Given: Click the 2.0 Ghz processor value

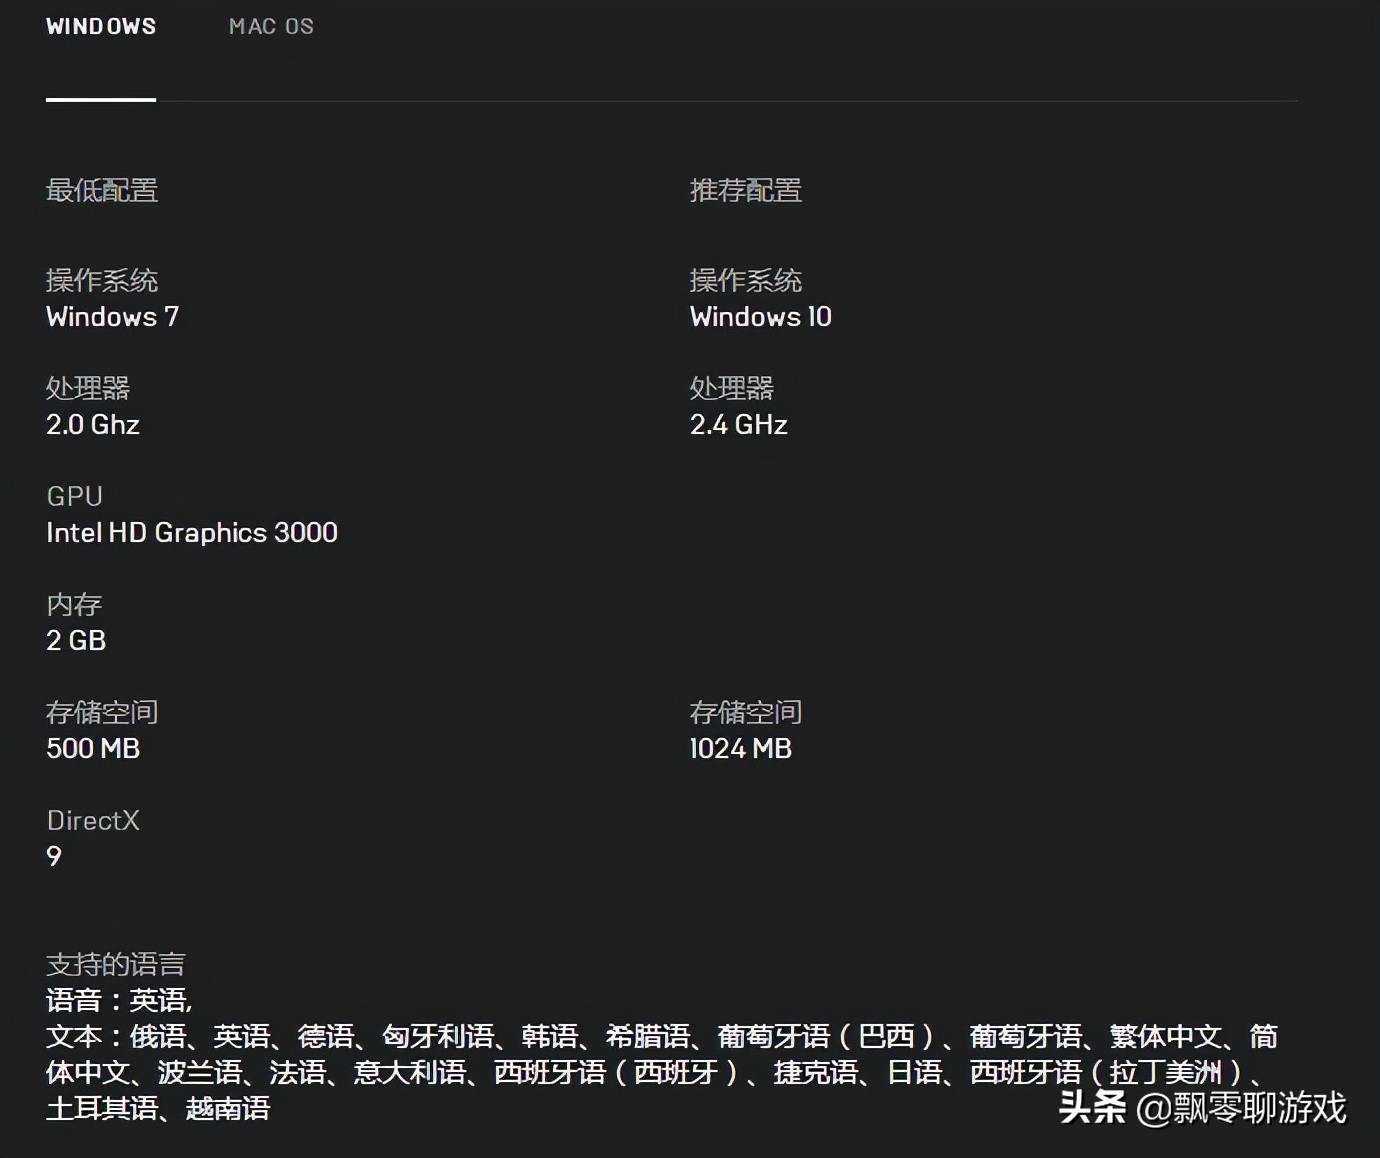Looking at the screenshot, I should coord(92,424).
